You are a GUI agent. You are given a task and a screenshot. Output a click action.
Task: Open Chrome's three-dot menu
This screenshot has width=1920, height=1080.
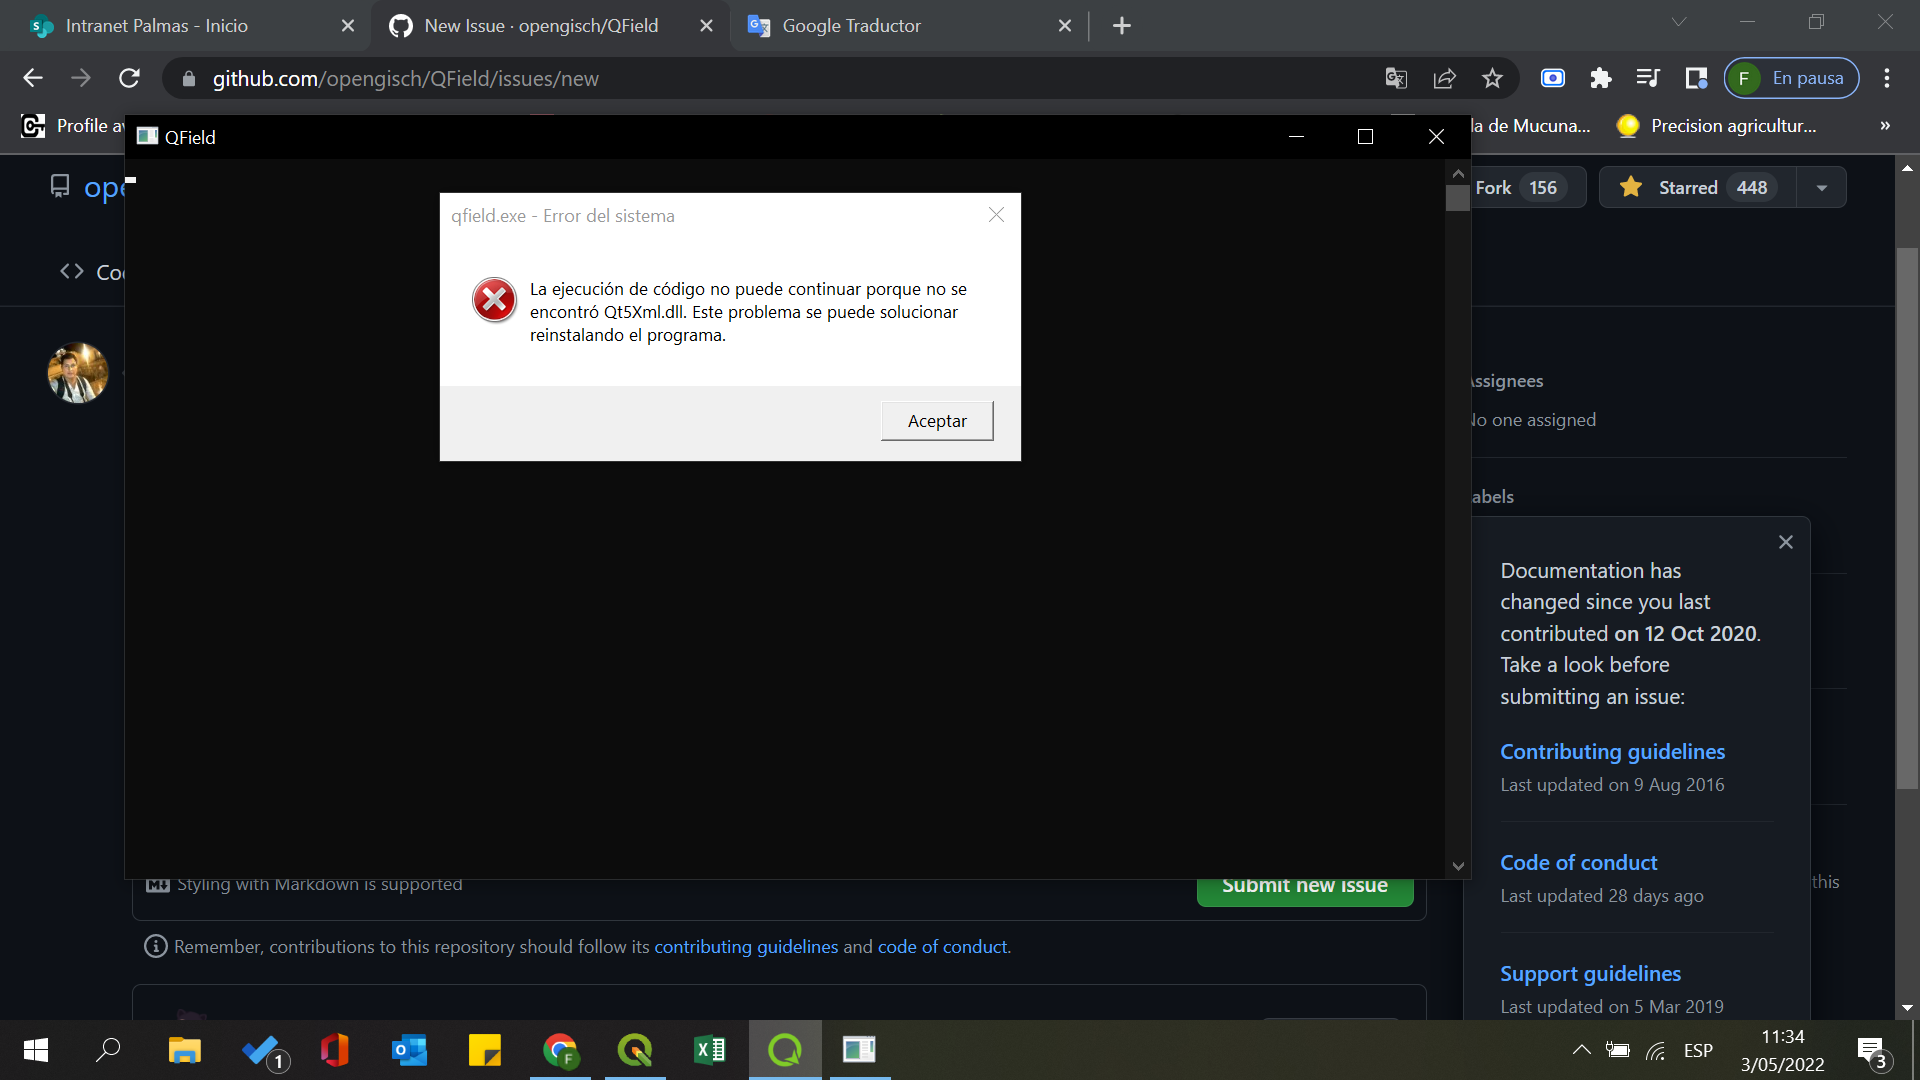1888,78
